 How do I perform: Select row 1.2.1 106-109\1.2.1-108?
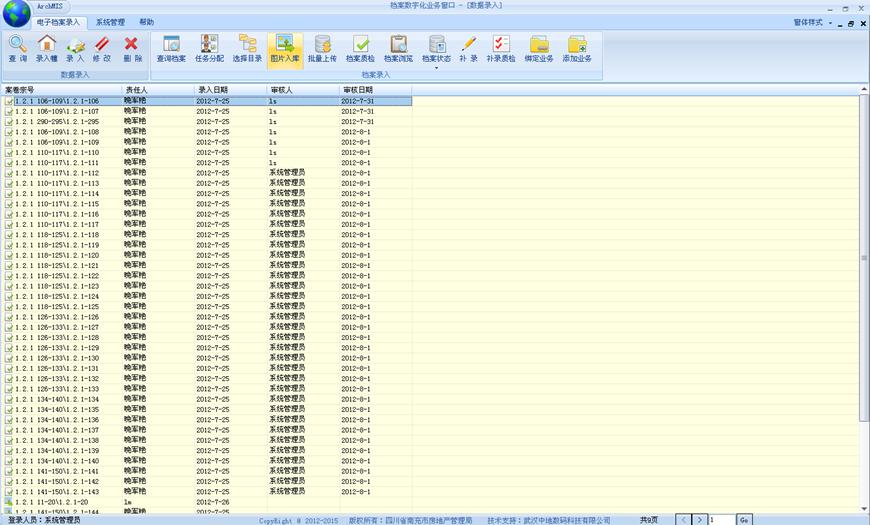pos(208,132)
